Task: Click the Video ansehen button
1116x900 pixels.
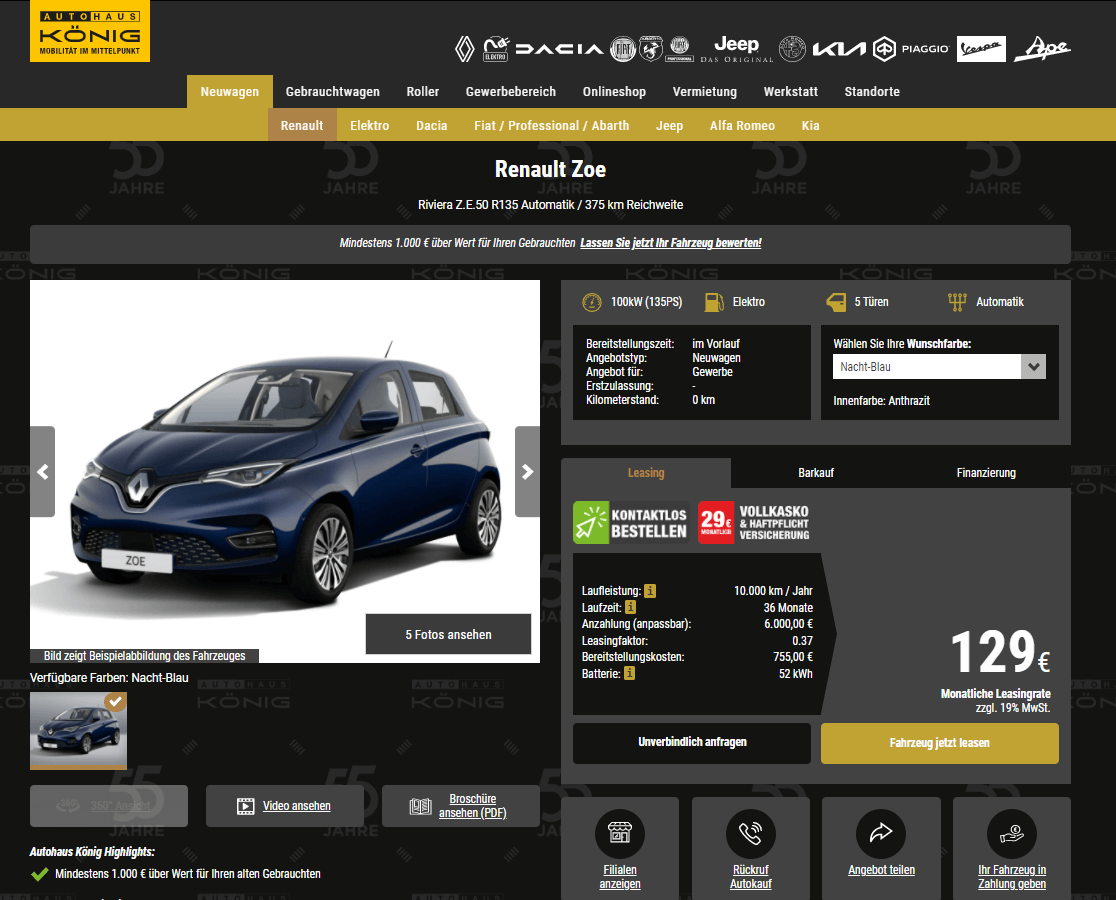Action: 285,805
